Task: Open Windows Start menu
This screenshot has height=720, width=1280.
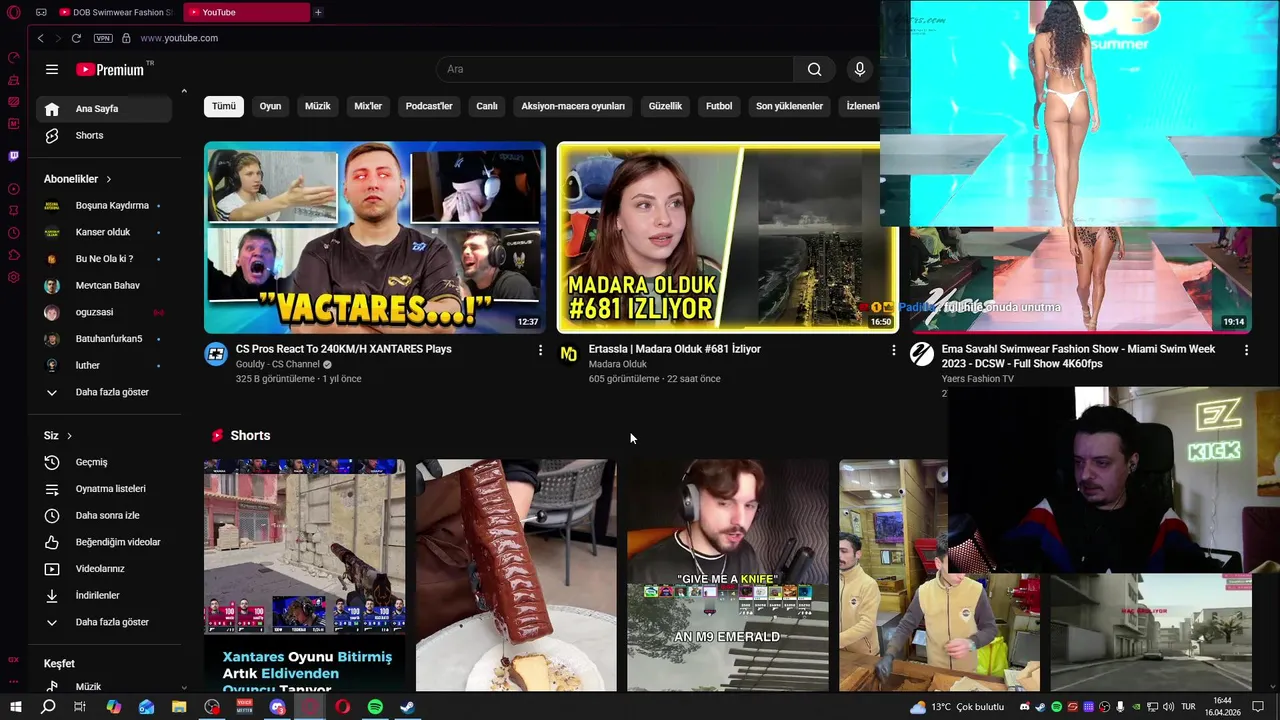Action: point(15,707)
